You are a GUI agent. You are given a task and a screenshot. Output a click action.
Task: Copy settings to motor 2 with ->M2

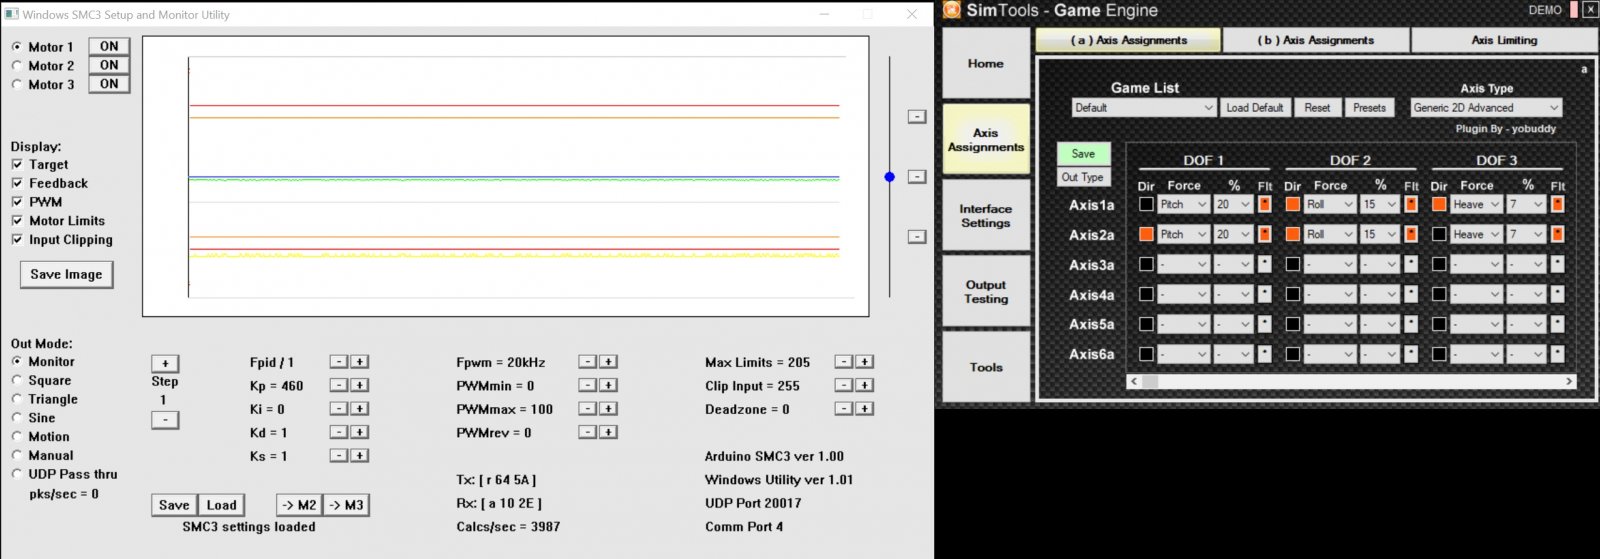click(x=298, y=505)
